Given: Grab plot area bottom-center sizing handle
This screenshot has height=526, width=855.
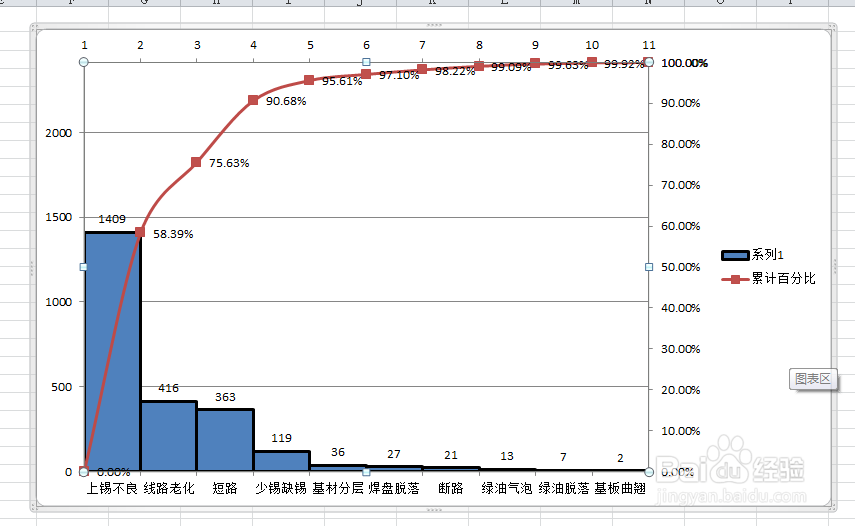Looking at the screenshot, I should (366, 472).
